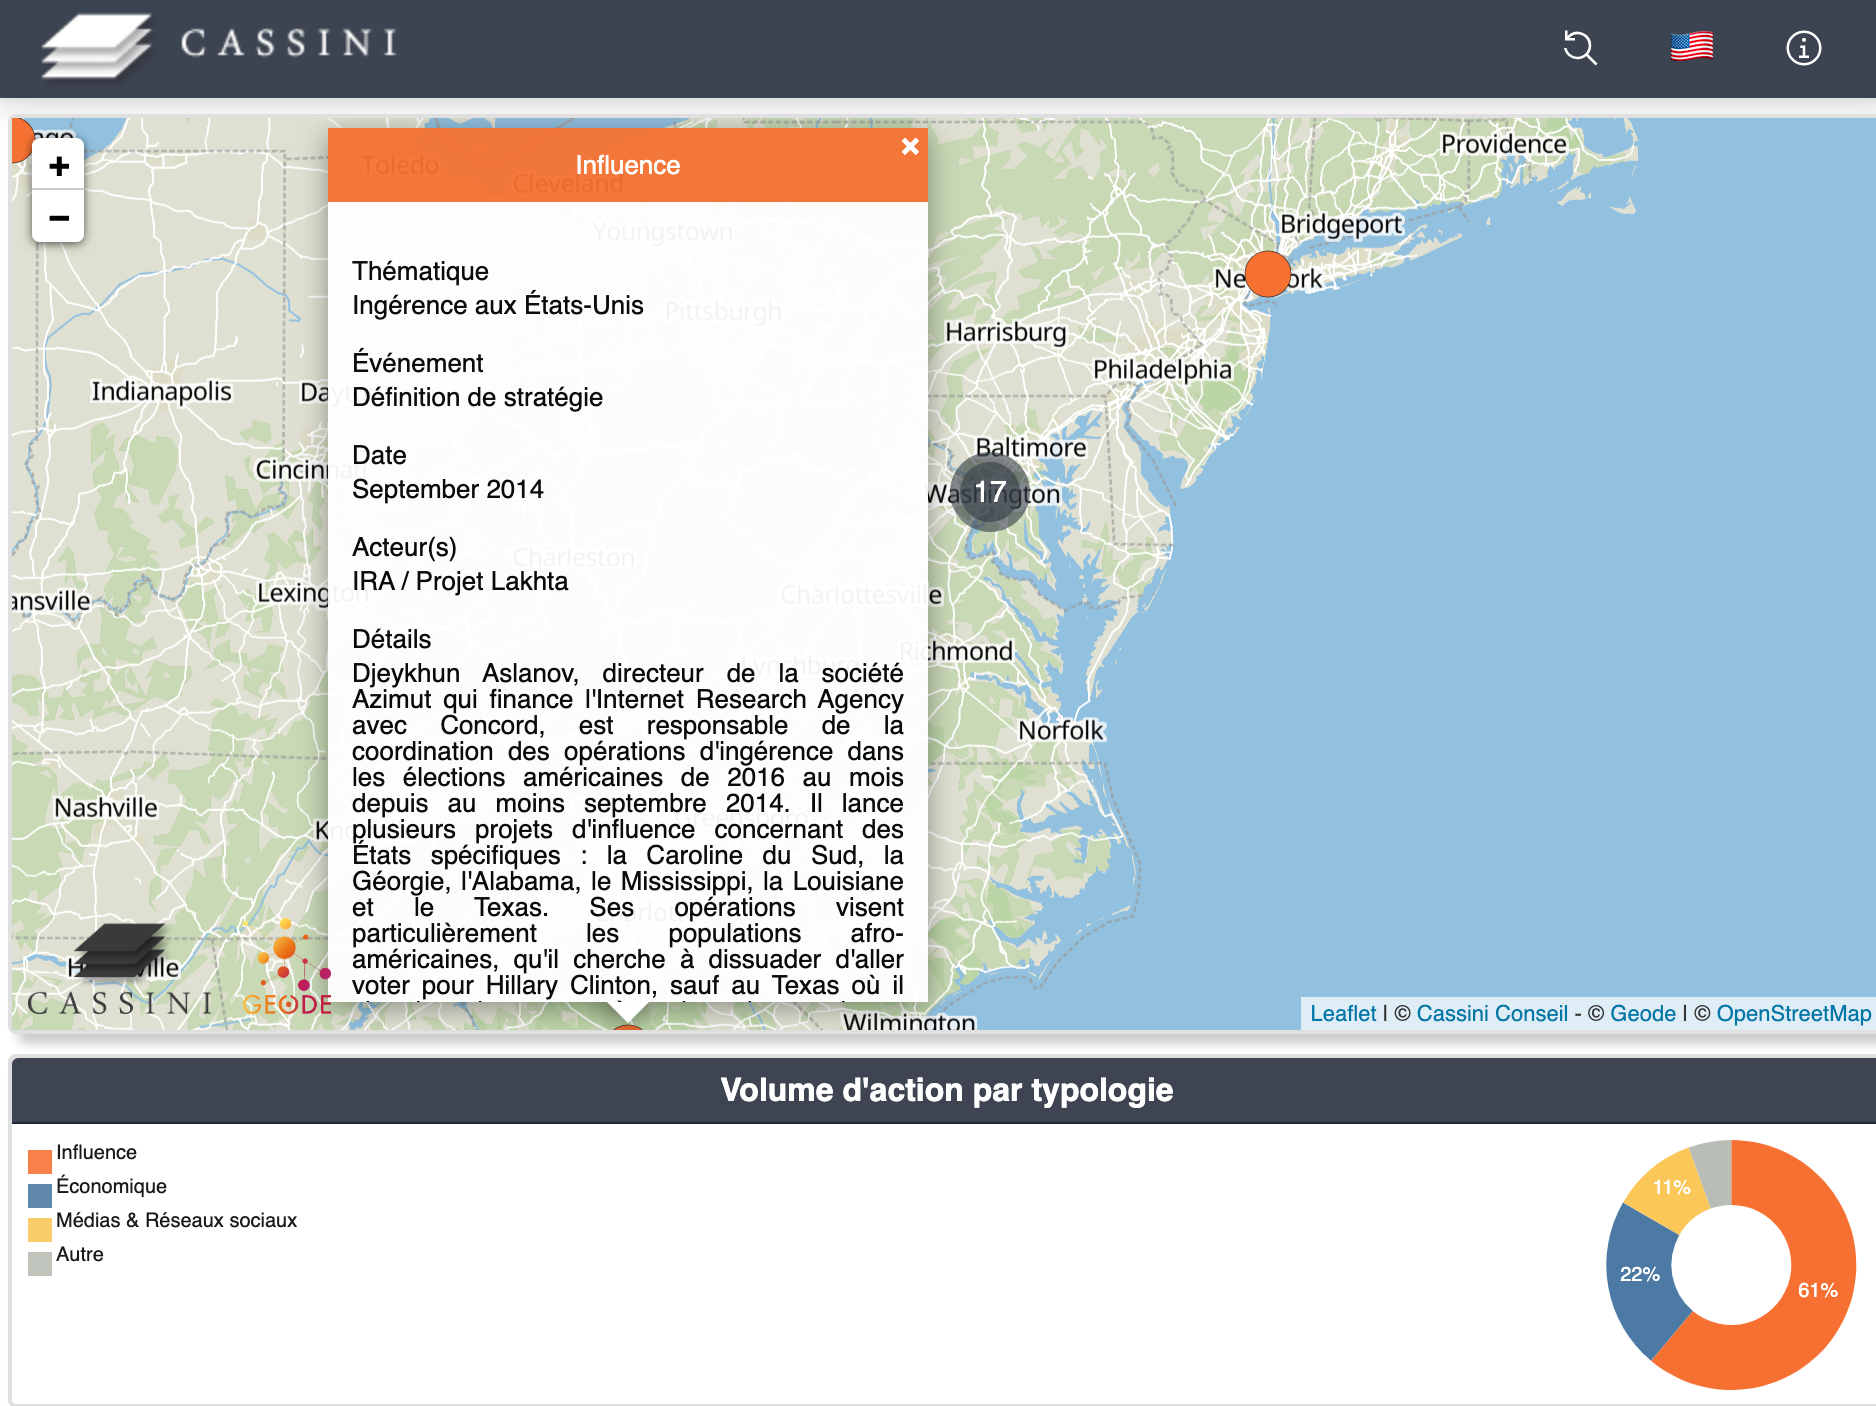Open the search magnifier icon
This screenshot has width=1876, height=1406.
tap(1579, 47)
